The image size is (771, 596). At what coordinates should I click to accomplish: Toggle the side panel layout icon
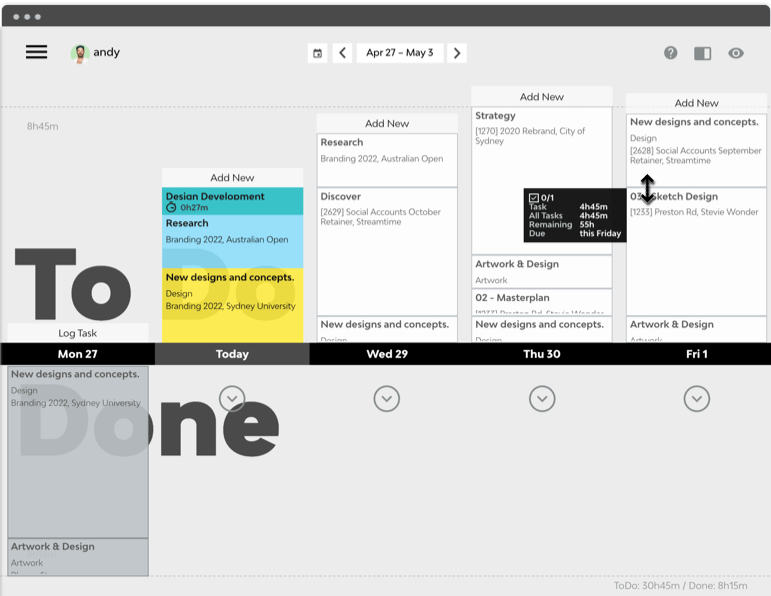pyautogui.click(x=703, y=53)
